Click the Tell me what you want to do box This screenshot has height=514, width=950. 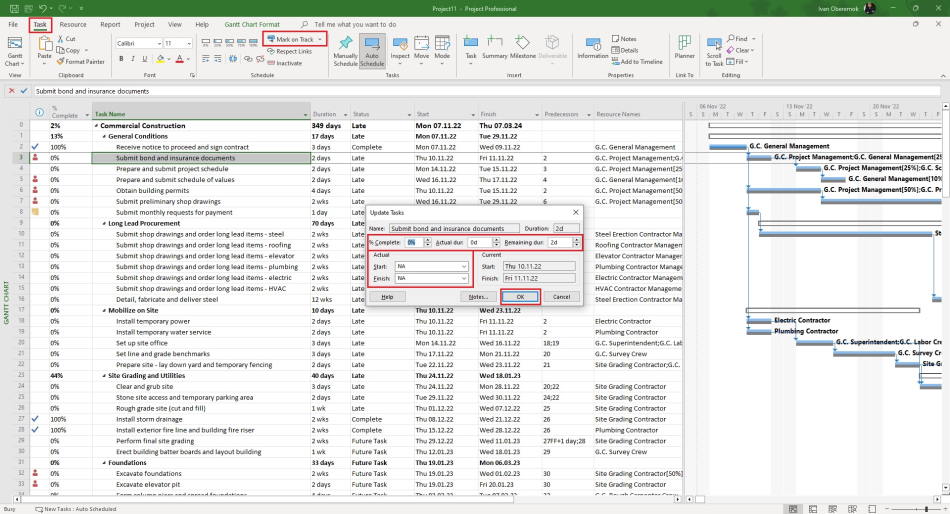point(355,25)
